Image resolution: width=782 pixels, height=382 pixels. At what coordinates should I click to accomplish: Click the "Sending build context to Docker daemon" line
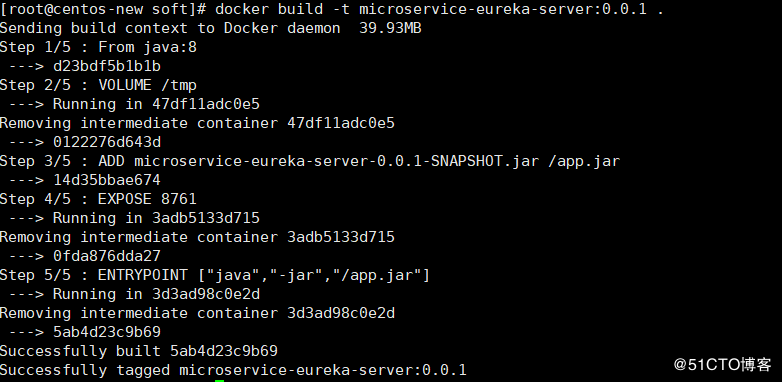[210, 28]
